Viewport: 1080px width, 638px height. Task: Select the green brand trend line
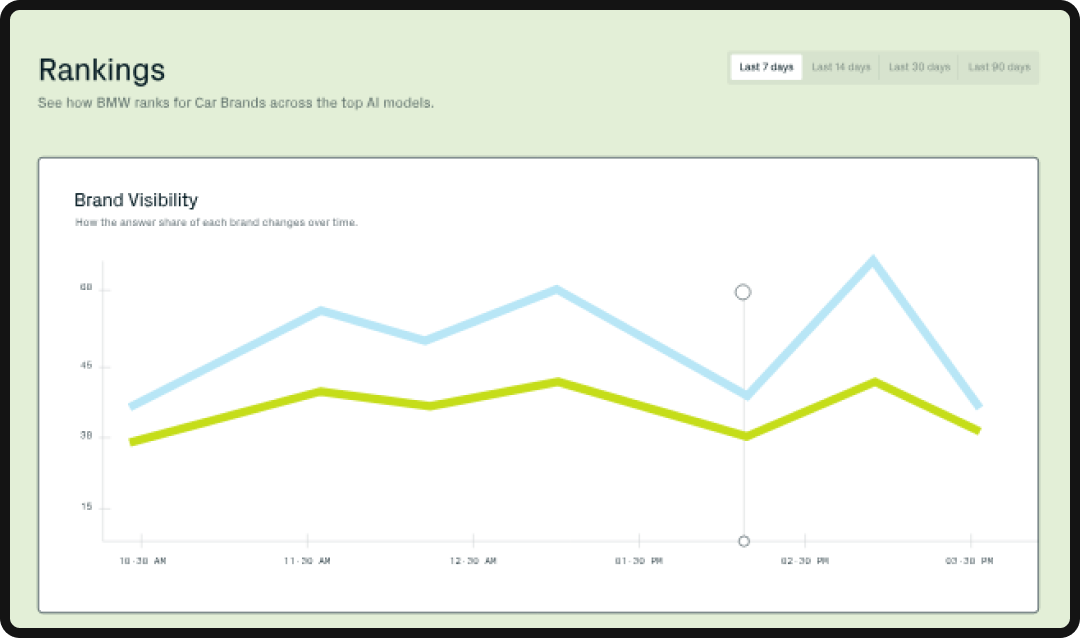point(320,391)
